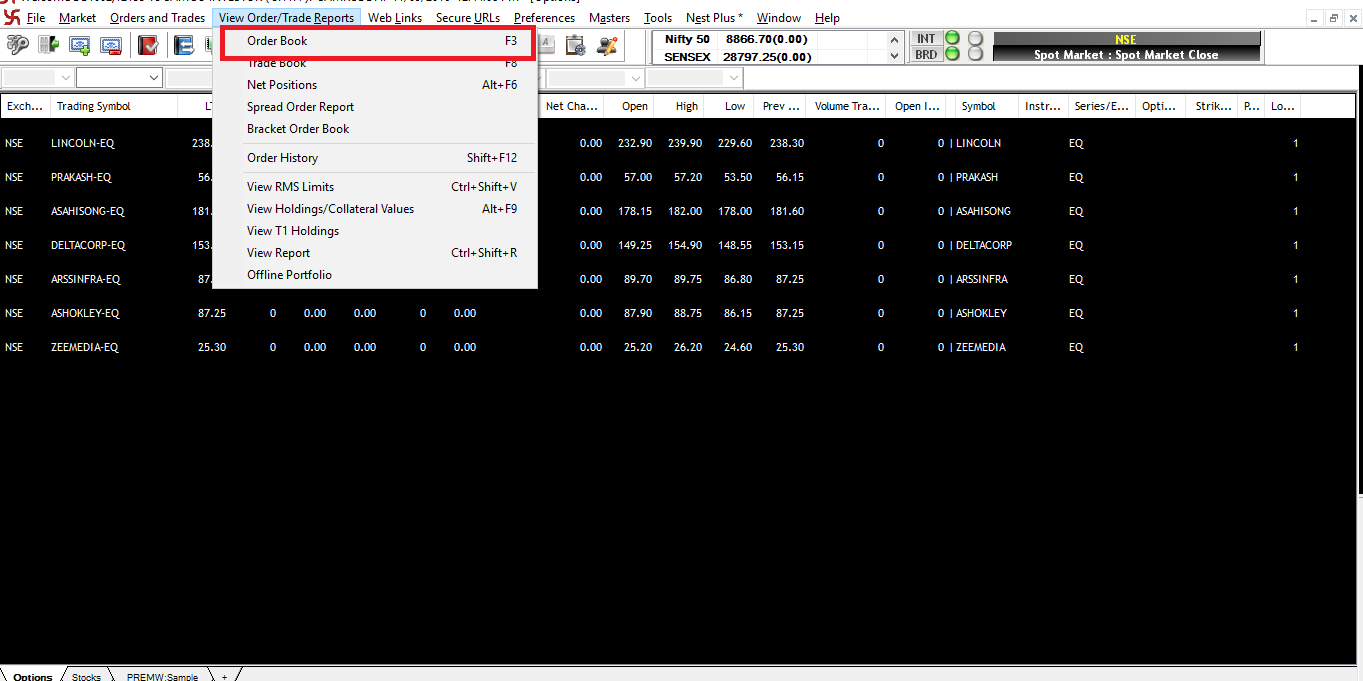1363x681 pixels.
Task: Open sell order entry (red minus icon)
Action: point(111,45)
